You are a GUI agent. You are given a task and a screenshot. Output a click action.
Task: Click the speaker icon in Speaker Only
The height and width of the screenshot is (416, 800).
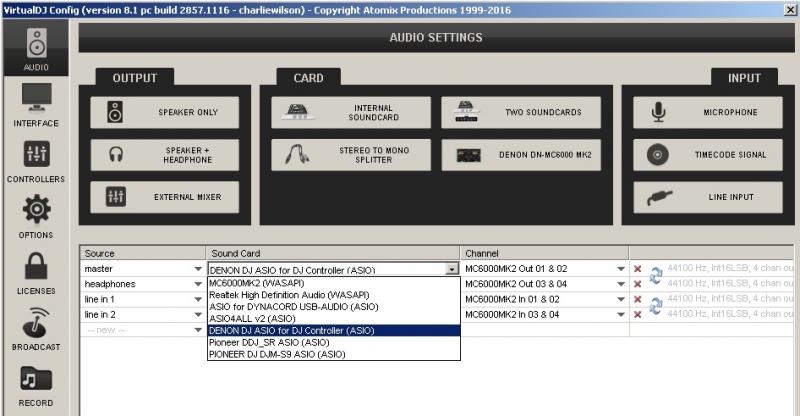[115, 112]
